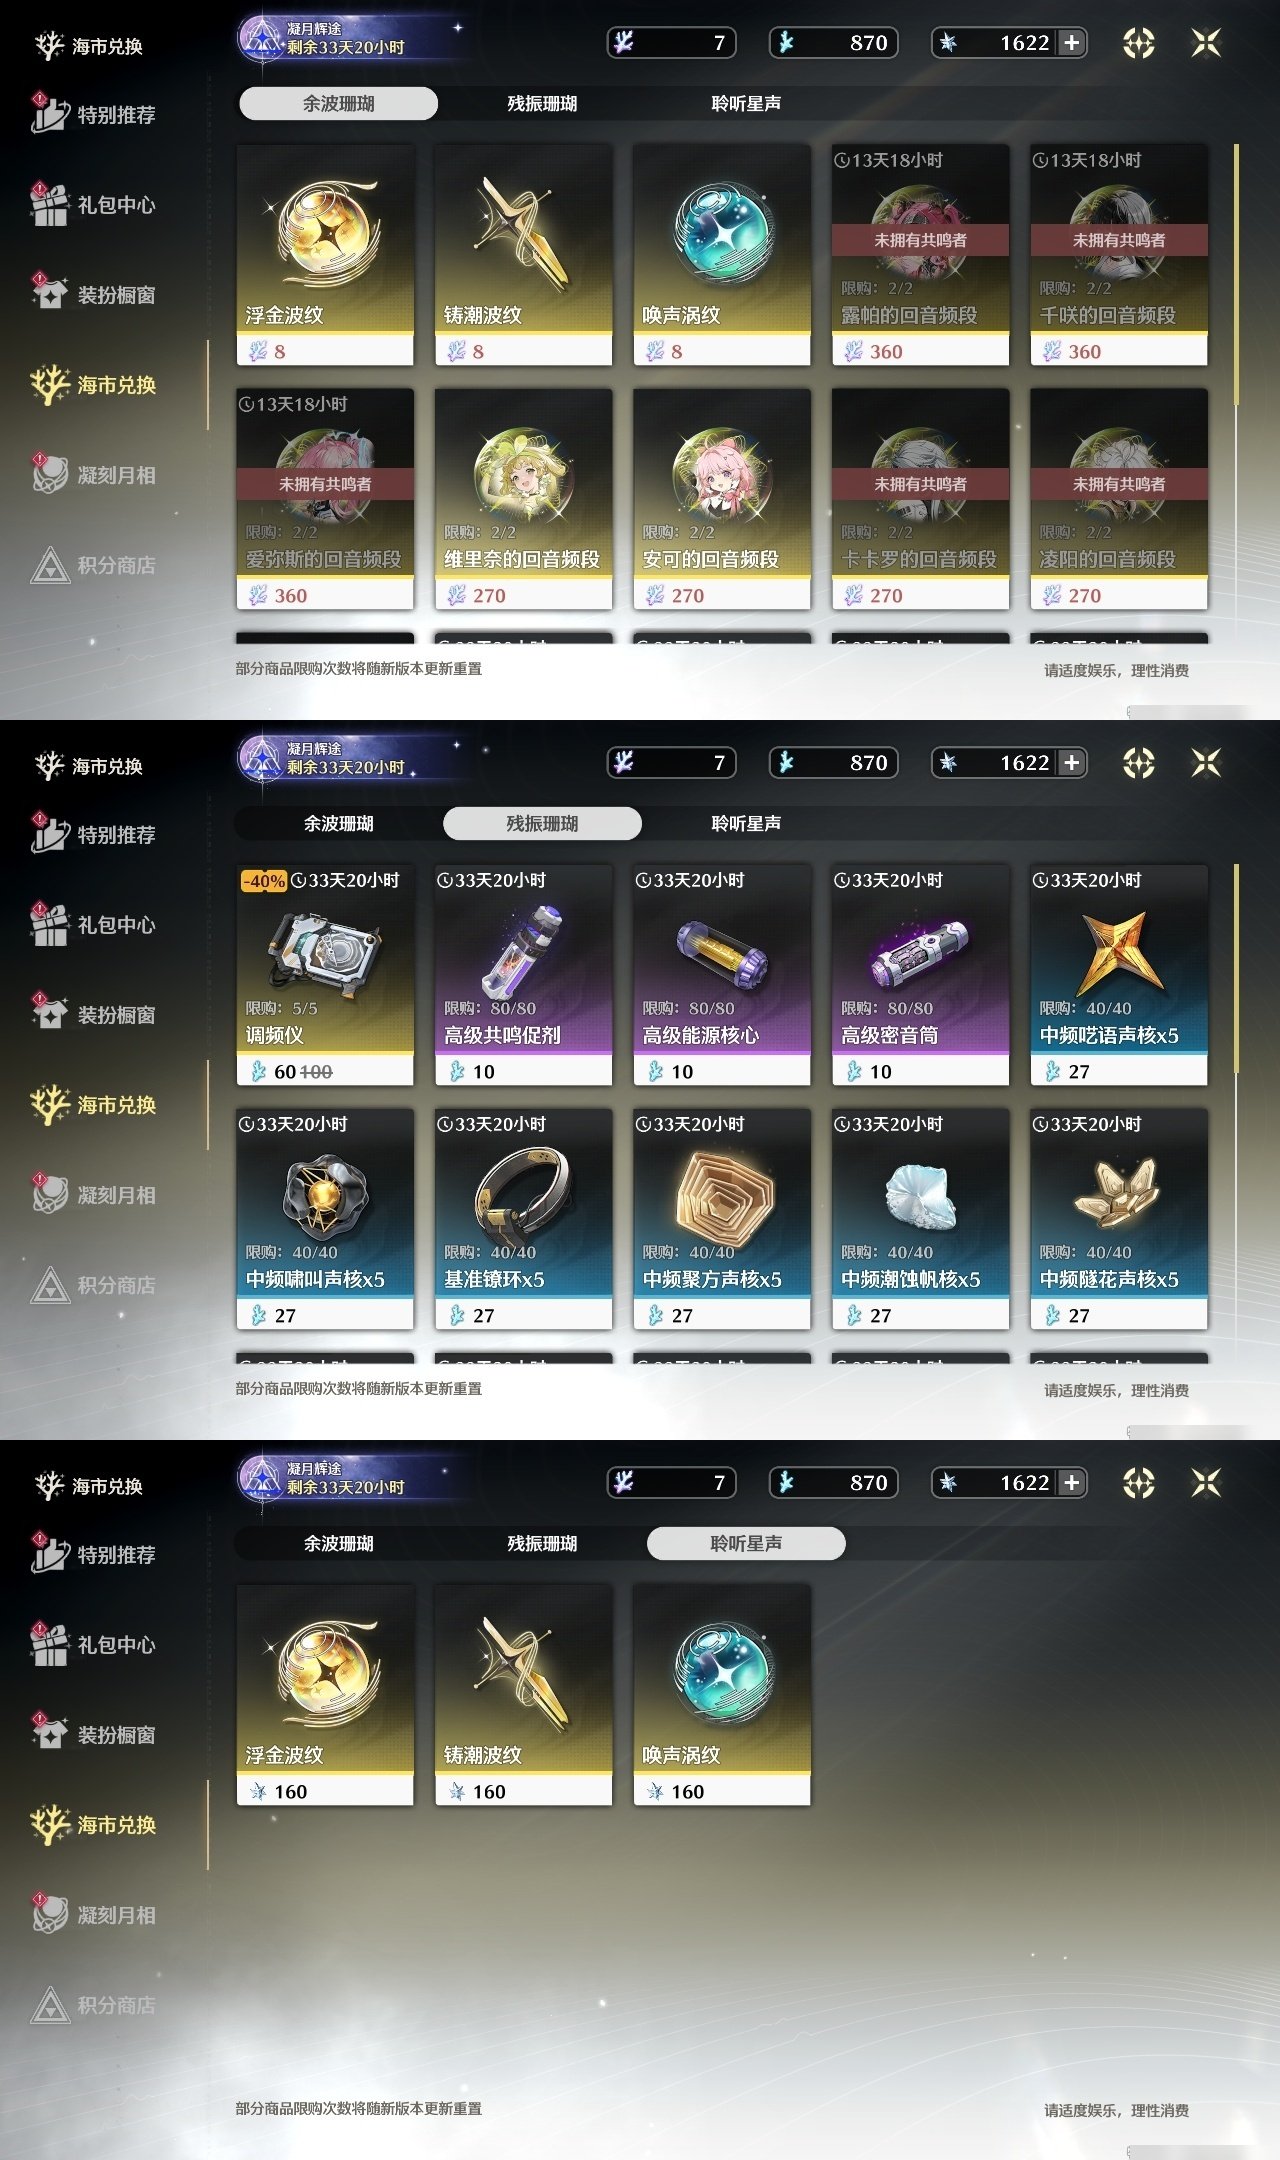Buy 中频聚方声核x5 for 27

(722, 1219)
